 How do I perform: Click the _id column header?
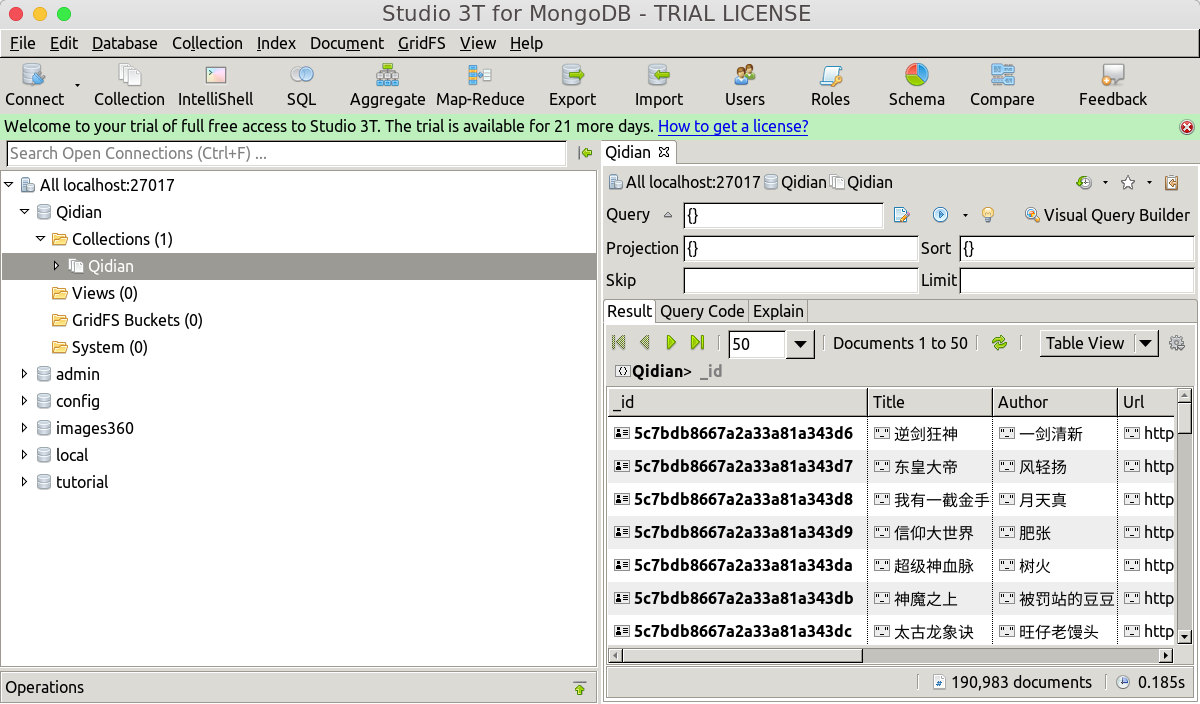point(737,402)
